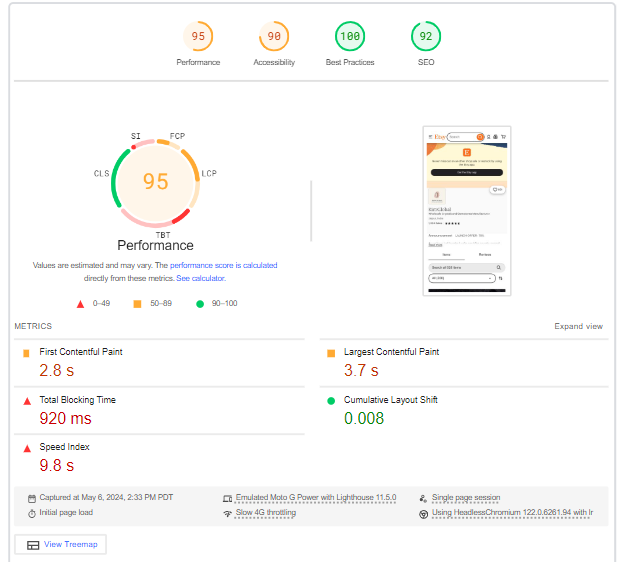This screenshot has height=562, width=619.
Task: Select the FCP label on the gauge
Action: [177, 136]
